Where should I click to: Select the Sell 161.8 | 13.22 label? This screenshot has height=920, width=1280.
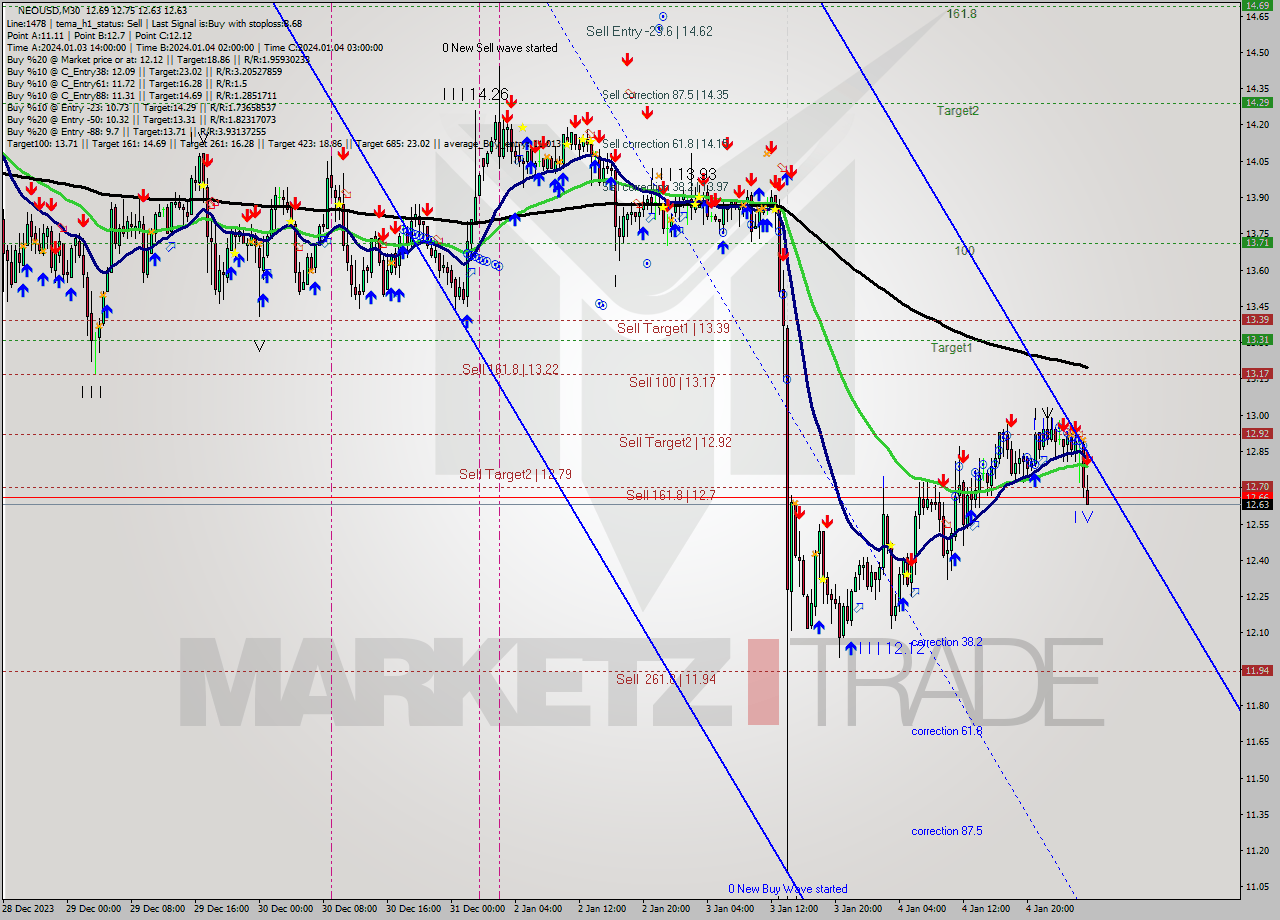(510, 370)
